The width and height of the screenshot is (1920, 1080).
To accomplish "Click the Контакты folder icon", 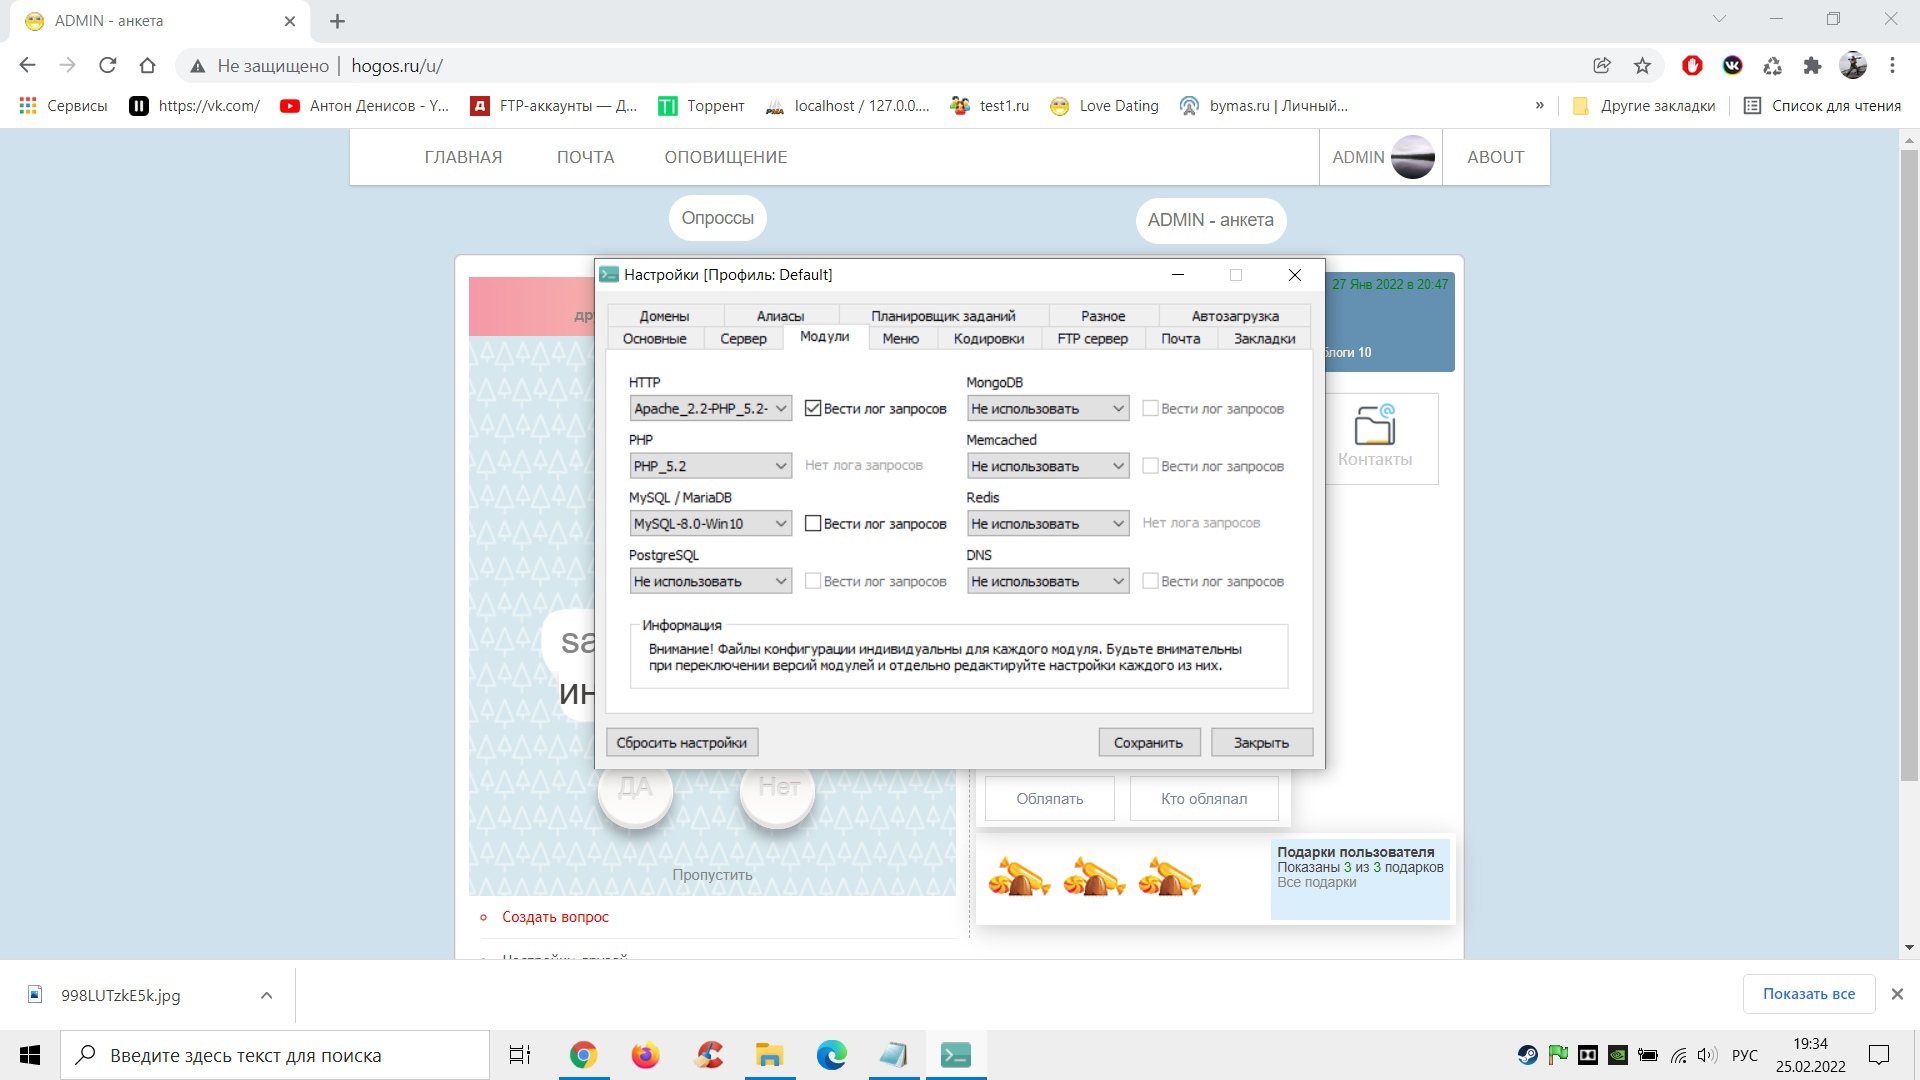I will tap(1375, 426).
